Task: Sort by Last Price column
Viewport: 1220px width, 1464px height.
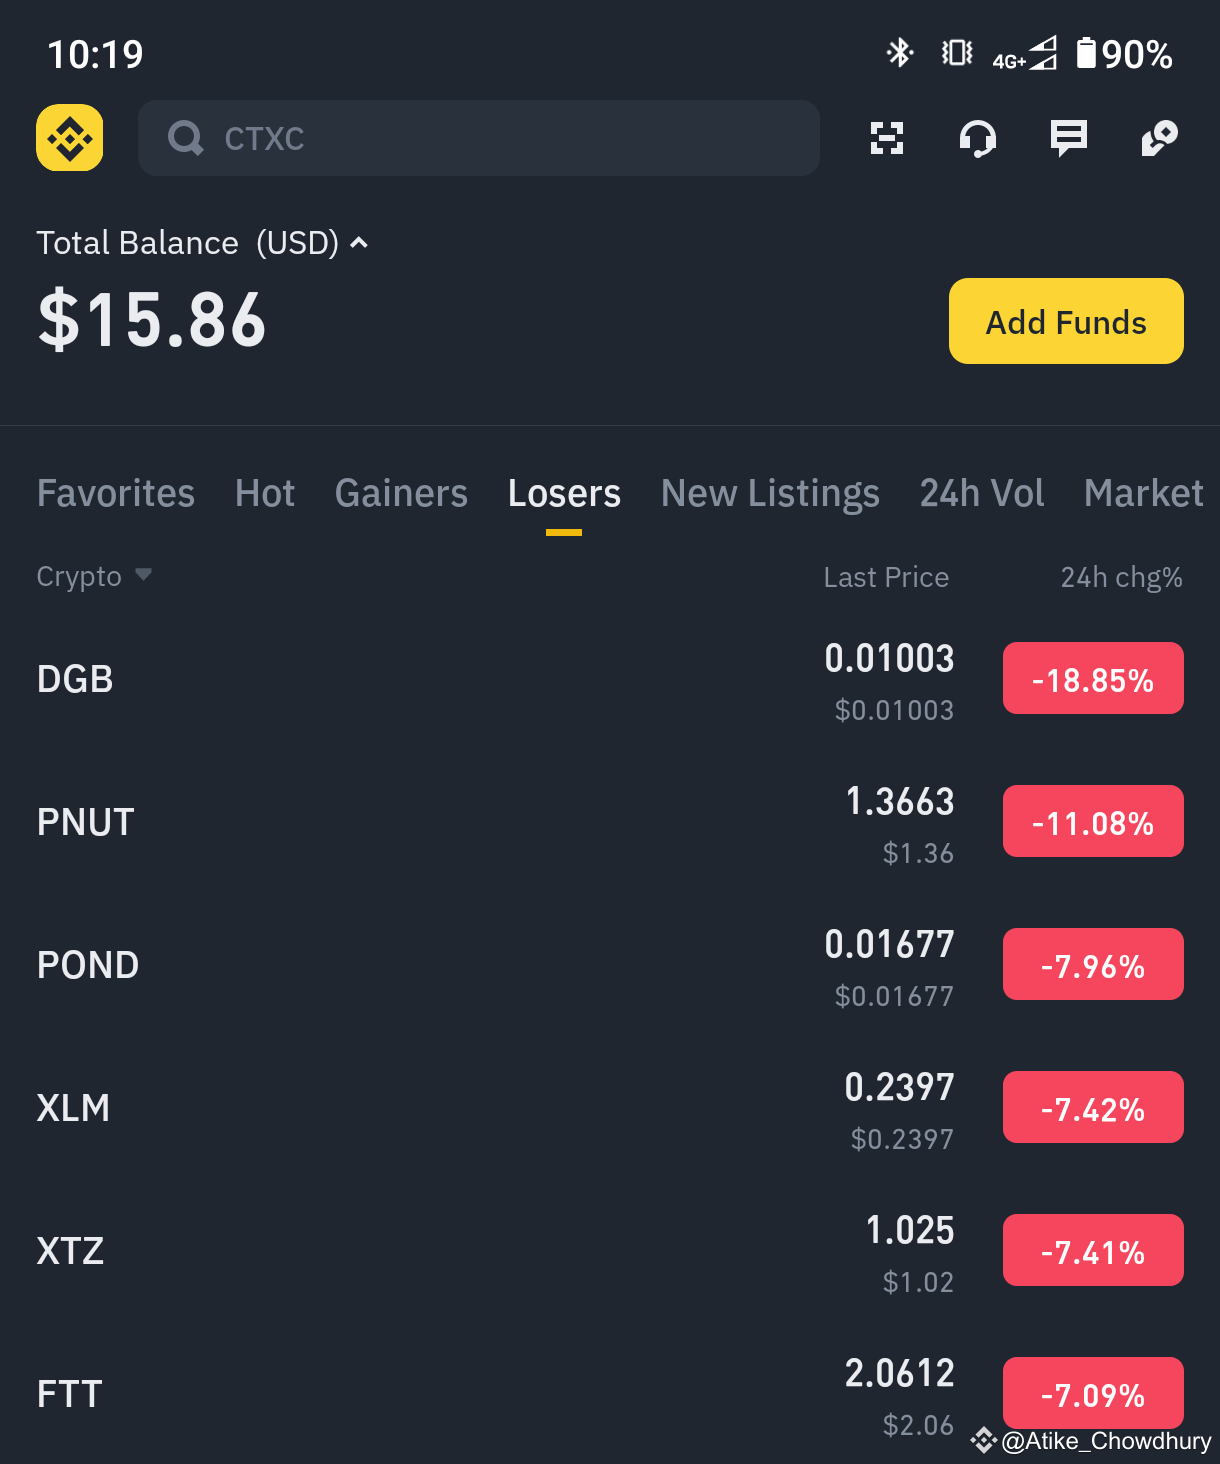Action: [x=886, y=577]
